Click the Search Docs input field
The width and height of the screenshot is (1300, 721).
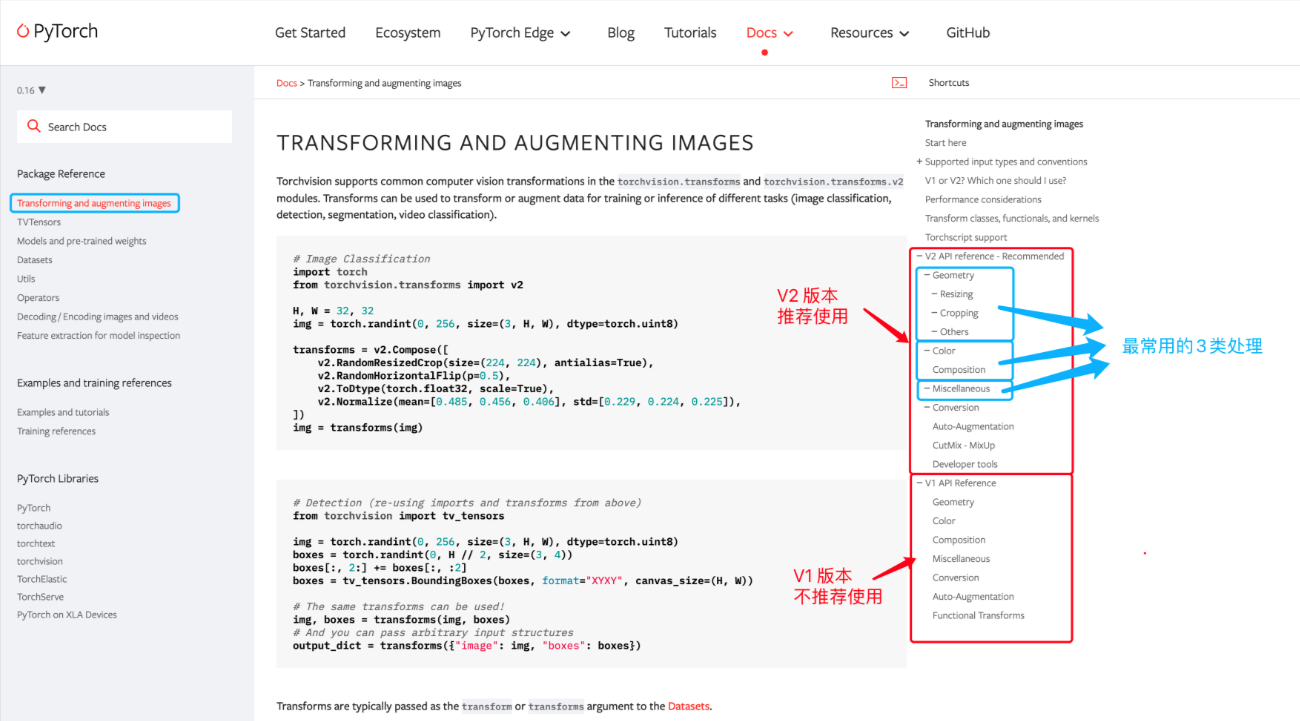coord(124,127)
